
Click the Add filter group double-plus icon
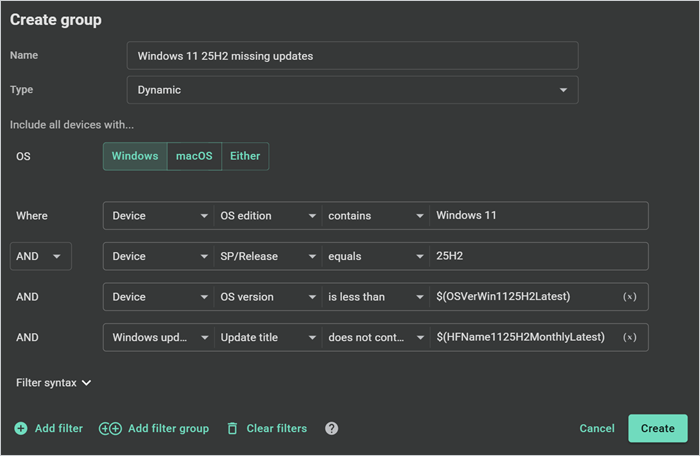pyautogui.click(x=110, y=428)
